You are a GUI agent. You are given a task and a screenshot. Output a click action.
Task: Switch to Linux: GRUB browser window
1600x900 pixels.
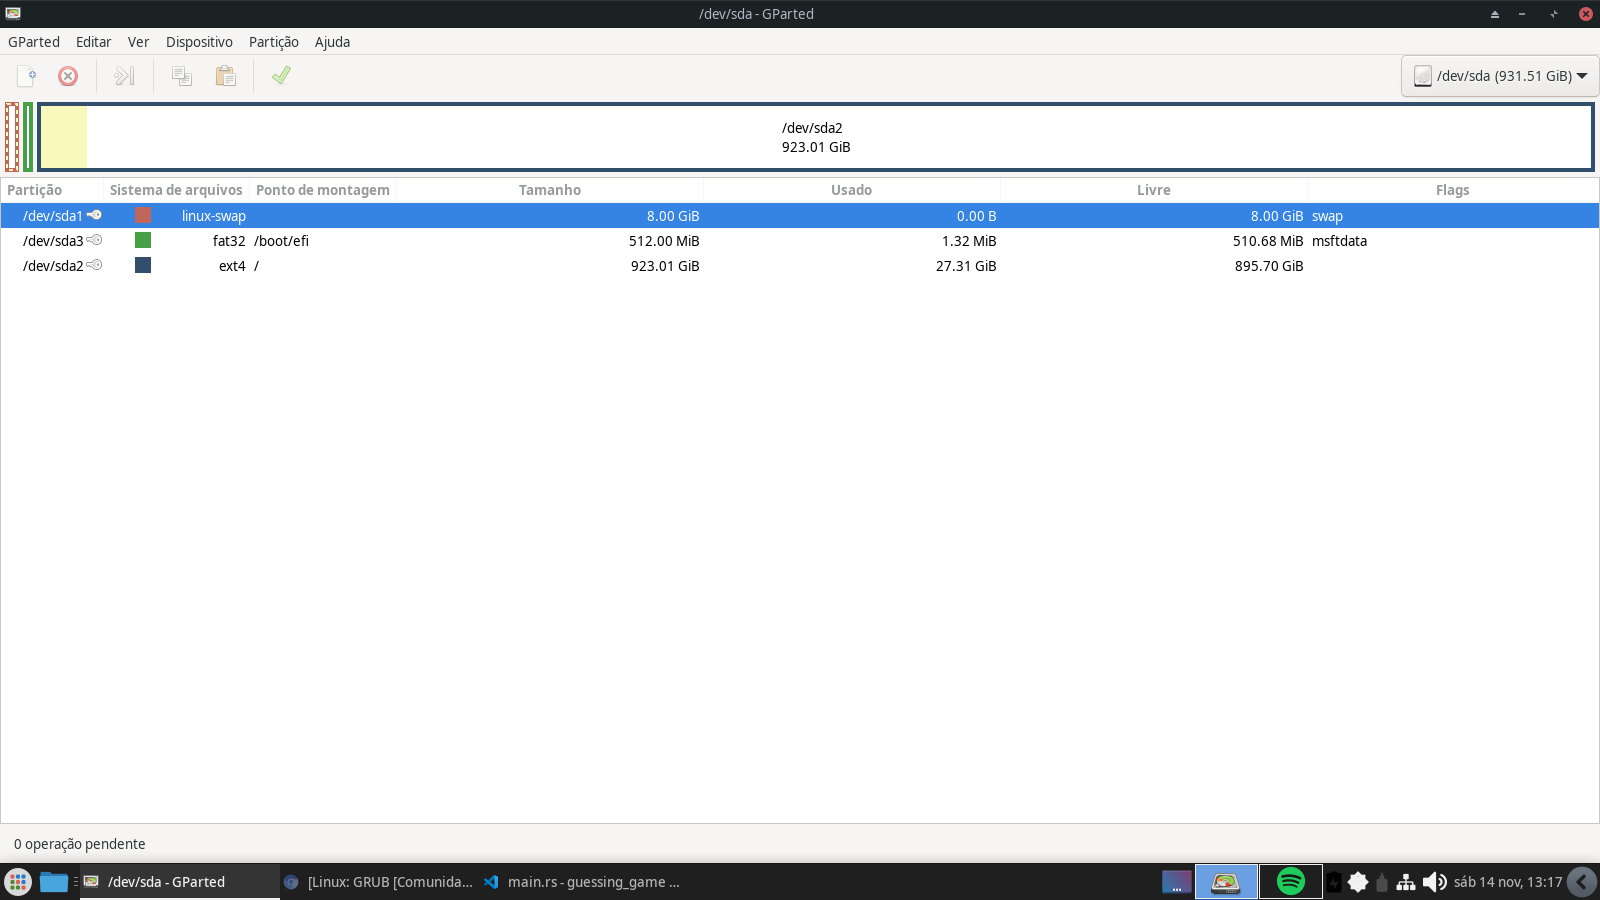point(380,882)
